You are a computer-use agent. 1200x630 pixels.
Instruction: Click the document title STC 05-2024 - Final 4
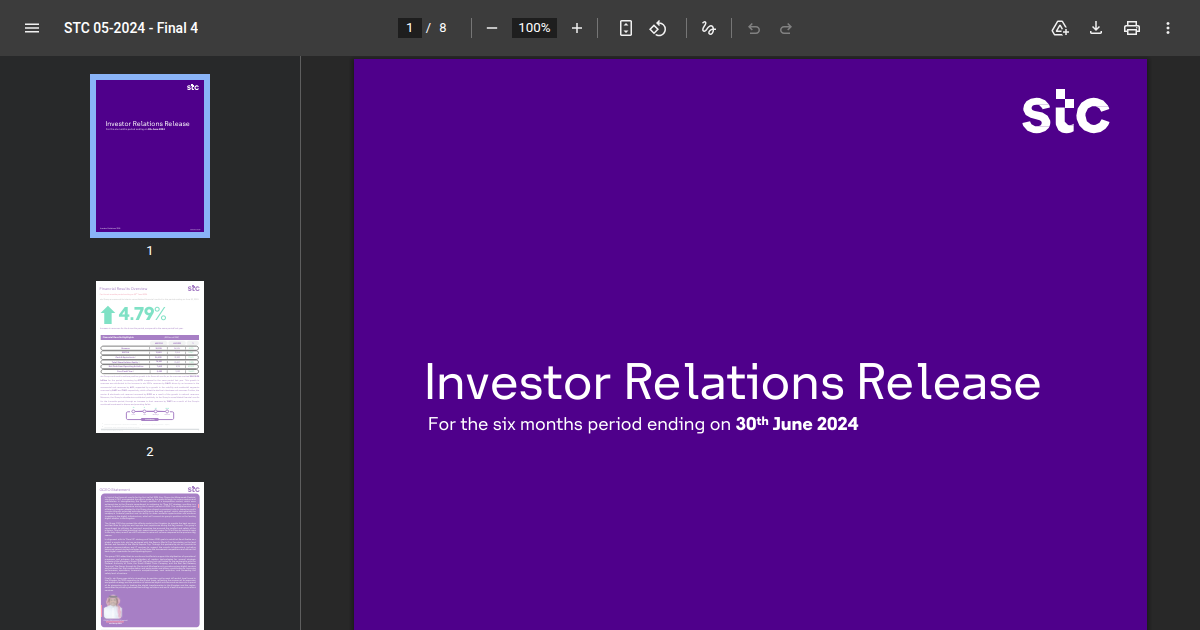tap(131, 28)
